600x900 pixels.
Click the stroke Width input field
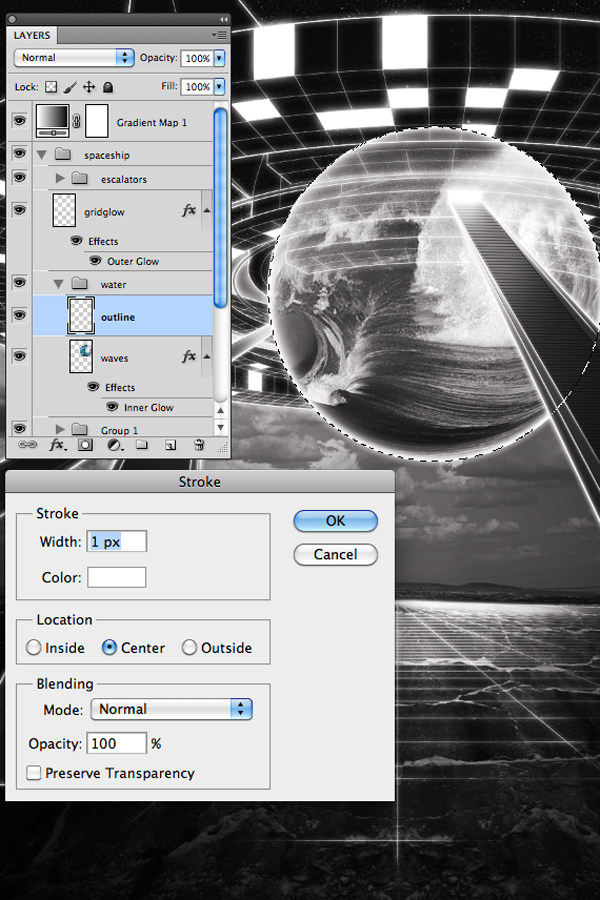(x=117, y=541)
